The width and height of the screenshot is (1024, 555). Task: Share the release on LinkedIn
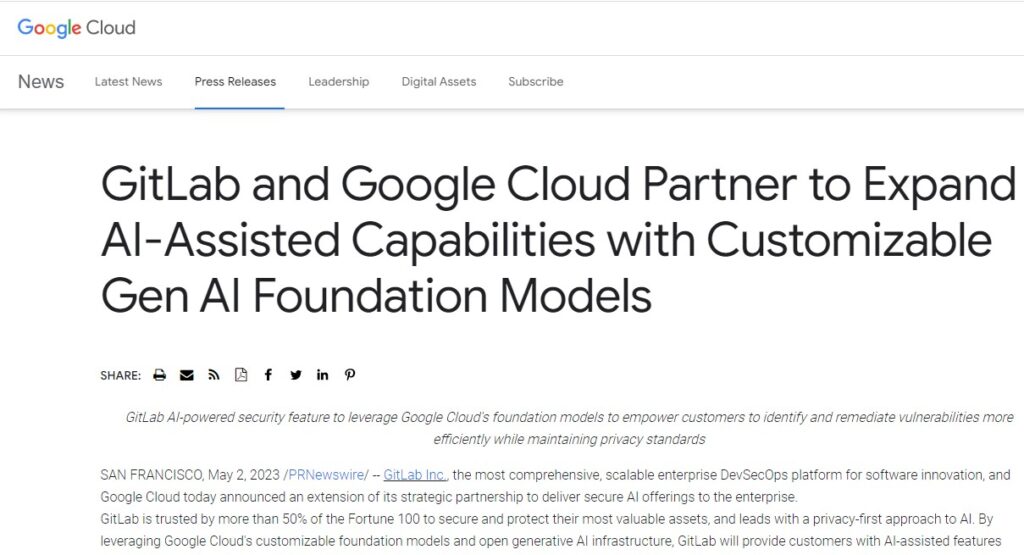point(323,375)
